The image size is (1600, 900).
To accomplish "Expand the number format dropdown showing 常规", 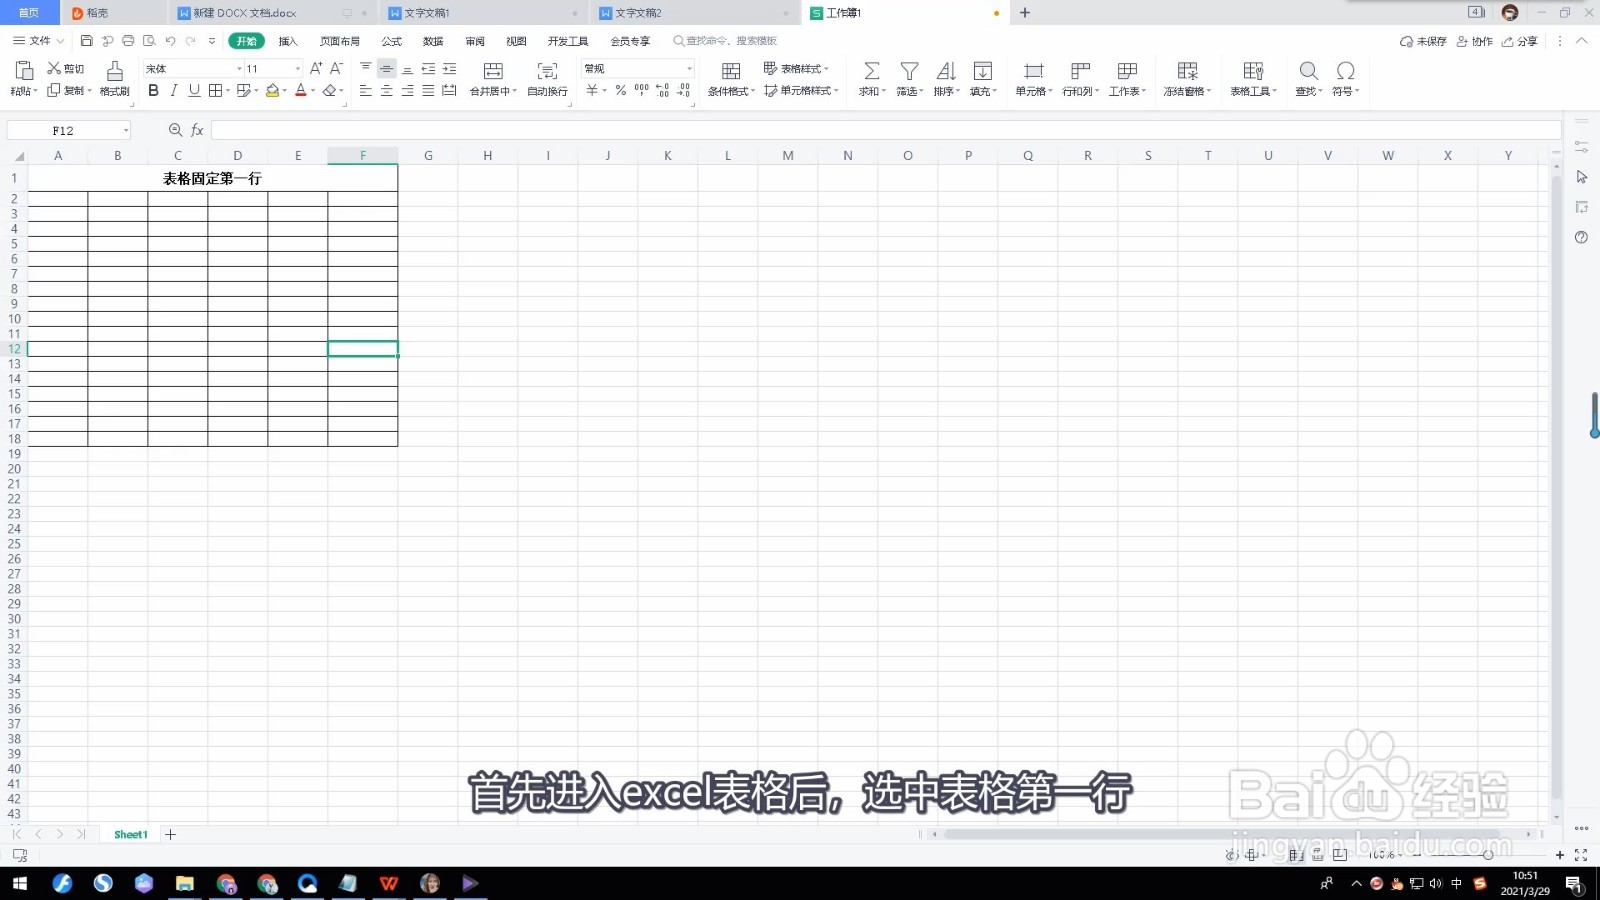I will [690, 68].
